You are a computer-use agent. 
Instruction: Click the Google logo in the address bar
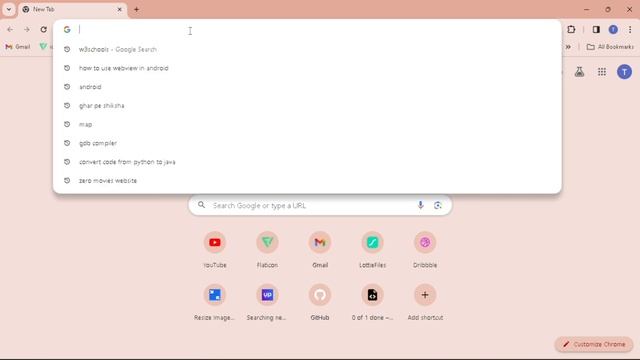pyautogui.click(x=67, y=29)
